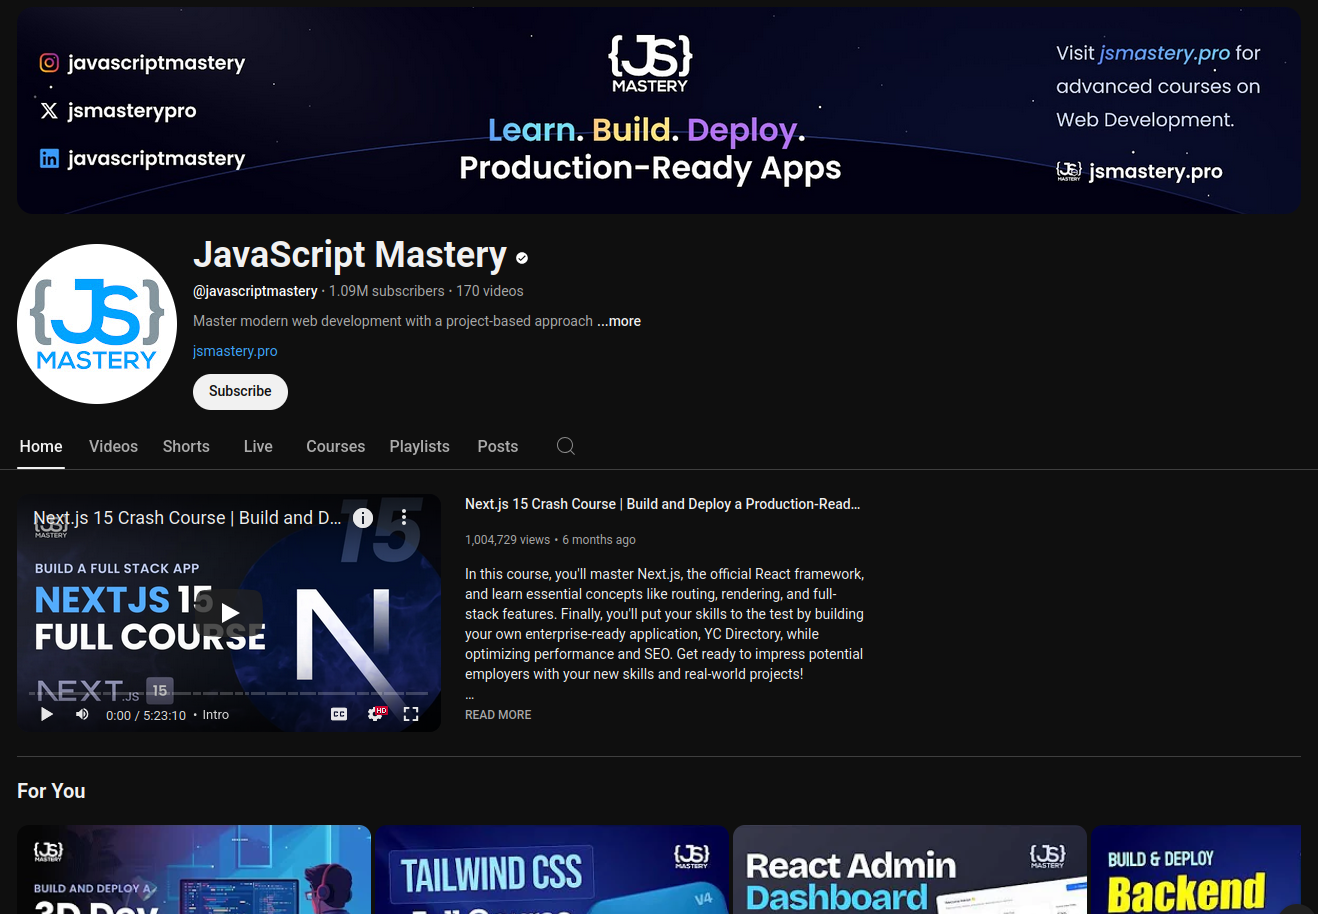The height and width of the screenshot is (914, 1318).
Task: Click the video title overlay in player
Action: [187, 518]
